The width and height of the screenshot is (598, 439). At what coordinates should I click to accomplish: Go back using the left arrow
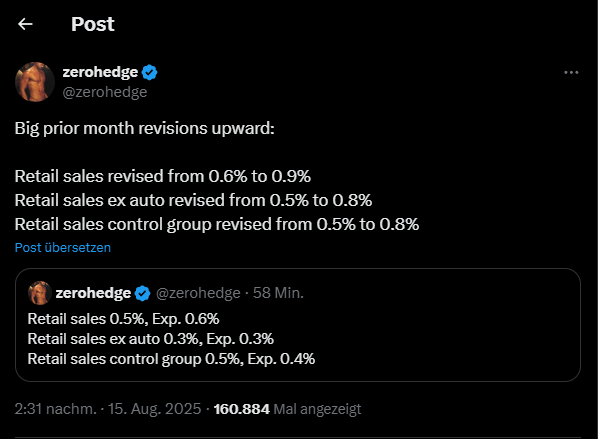tap(25, 24)
